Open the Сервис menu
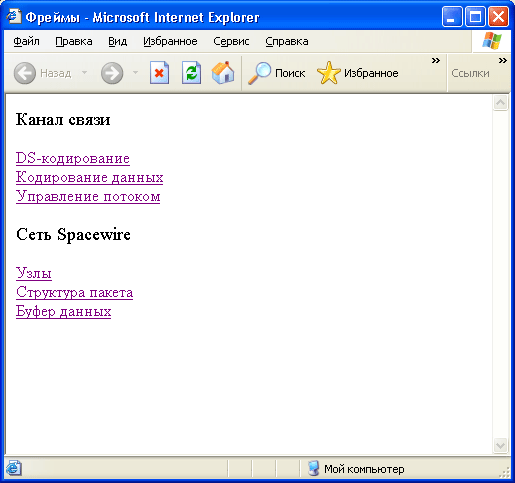The width and height of the screenshot is (515, 483). (231, 41)
